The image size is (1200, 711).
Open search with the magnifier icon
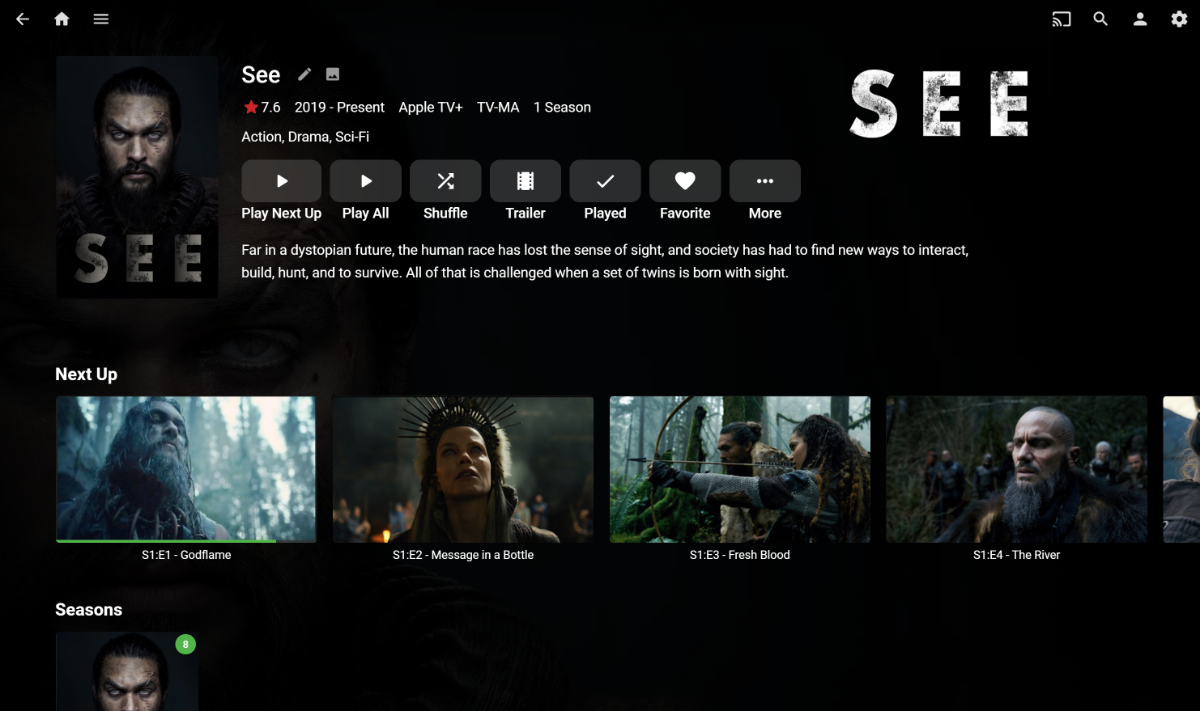[1101, 19]
